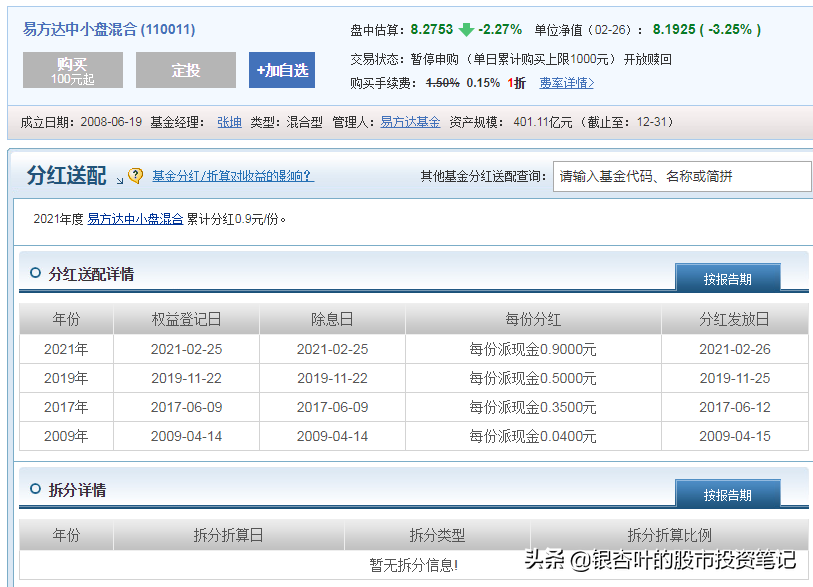This screenshot has height=587, width=813.
Task: Click the green down-arrow estimate icon
Action: tap(466, 30)
